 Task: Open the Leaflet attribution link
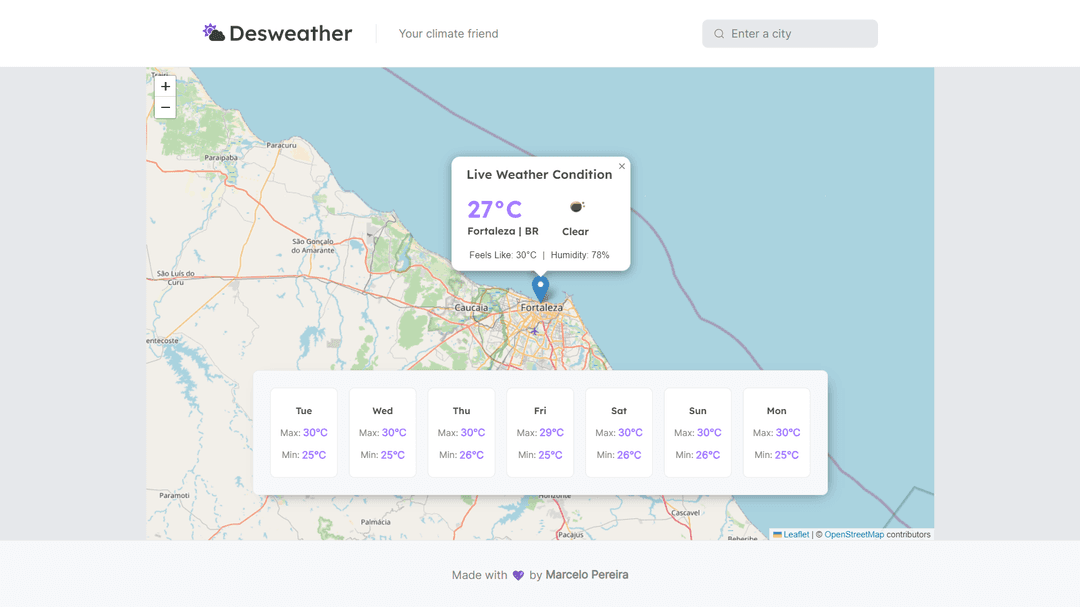(796, 535)
